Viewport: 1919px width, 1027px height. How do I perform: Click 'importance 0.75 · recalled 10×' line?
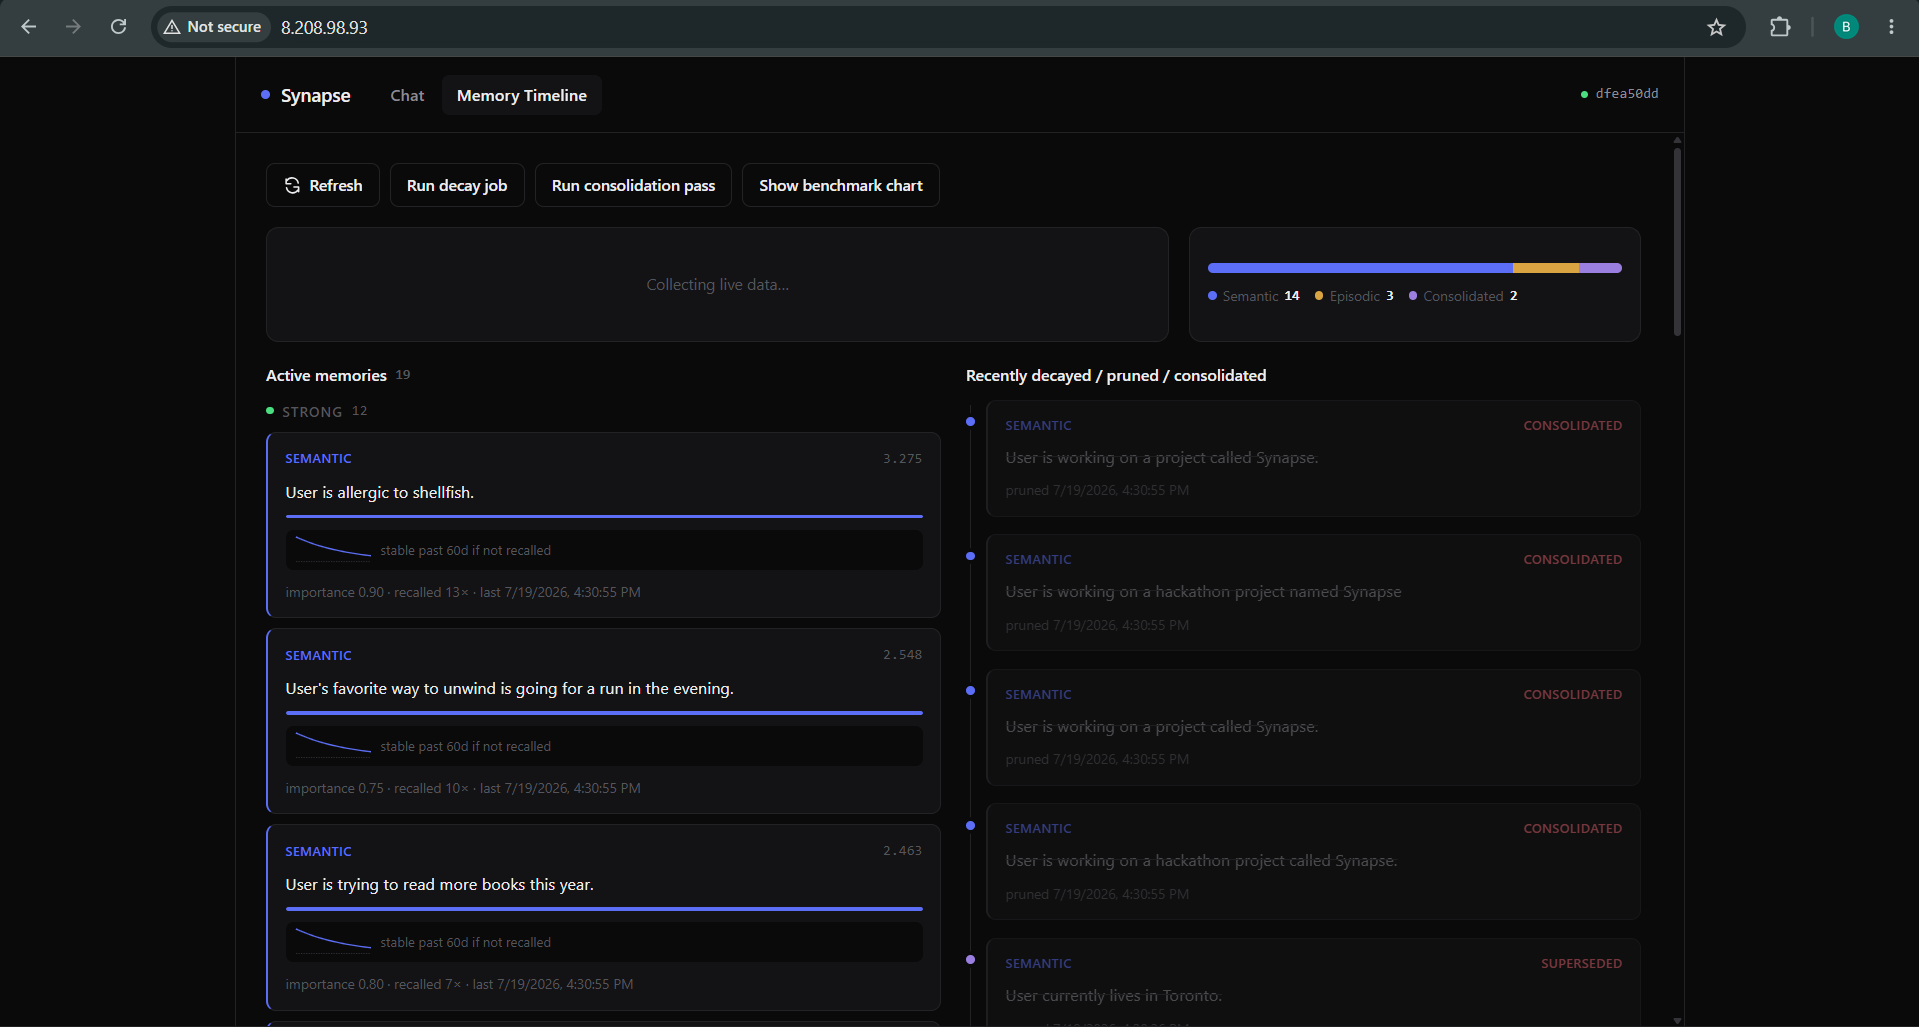(x=462, y=789)
